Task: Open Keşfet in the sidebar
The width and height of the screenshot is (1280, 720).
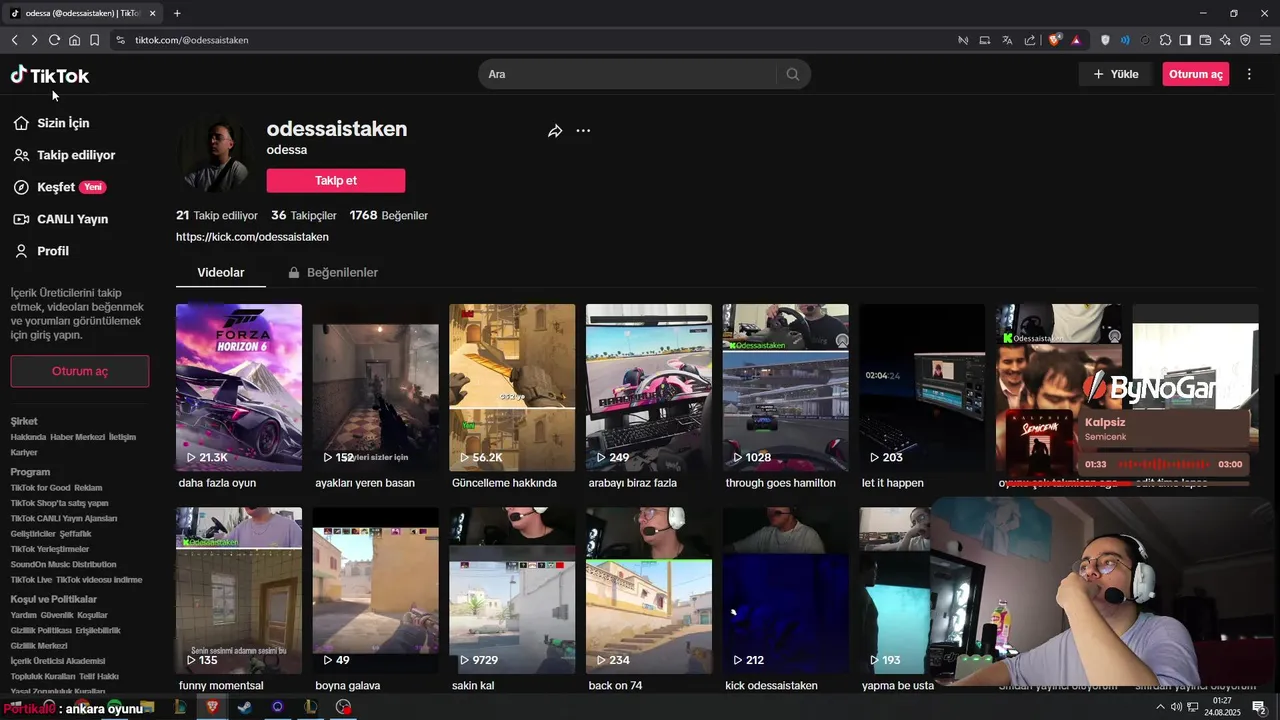Action: (59, 187)
